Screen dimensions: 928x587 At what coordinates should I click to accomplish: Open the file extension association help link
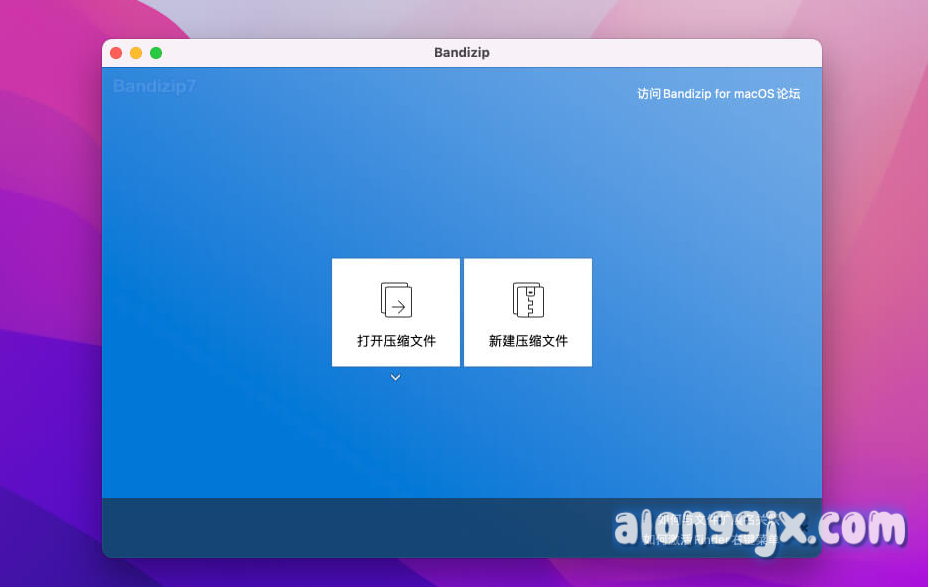pos(720,518)
